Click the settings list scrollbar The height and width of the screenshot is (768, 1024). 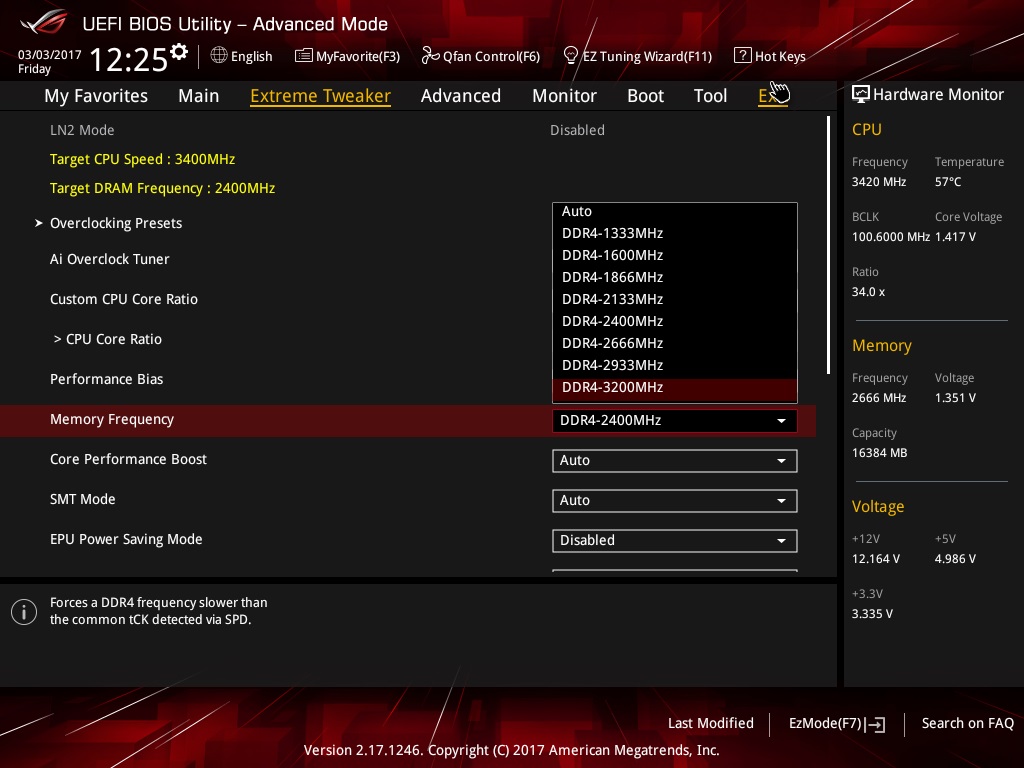tap(828, 245)
